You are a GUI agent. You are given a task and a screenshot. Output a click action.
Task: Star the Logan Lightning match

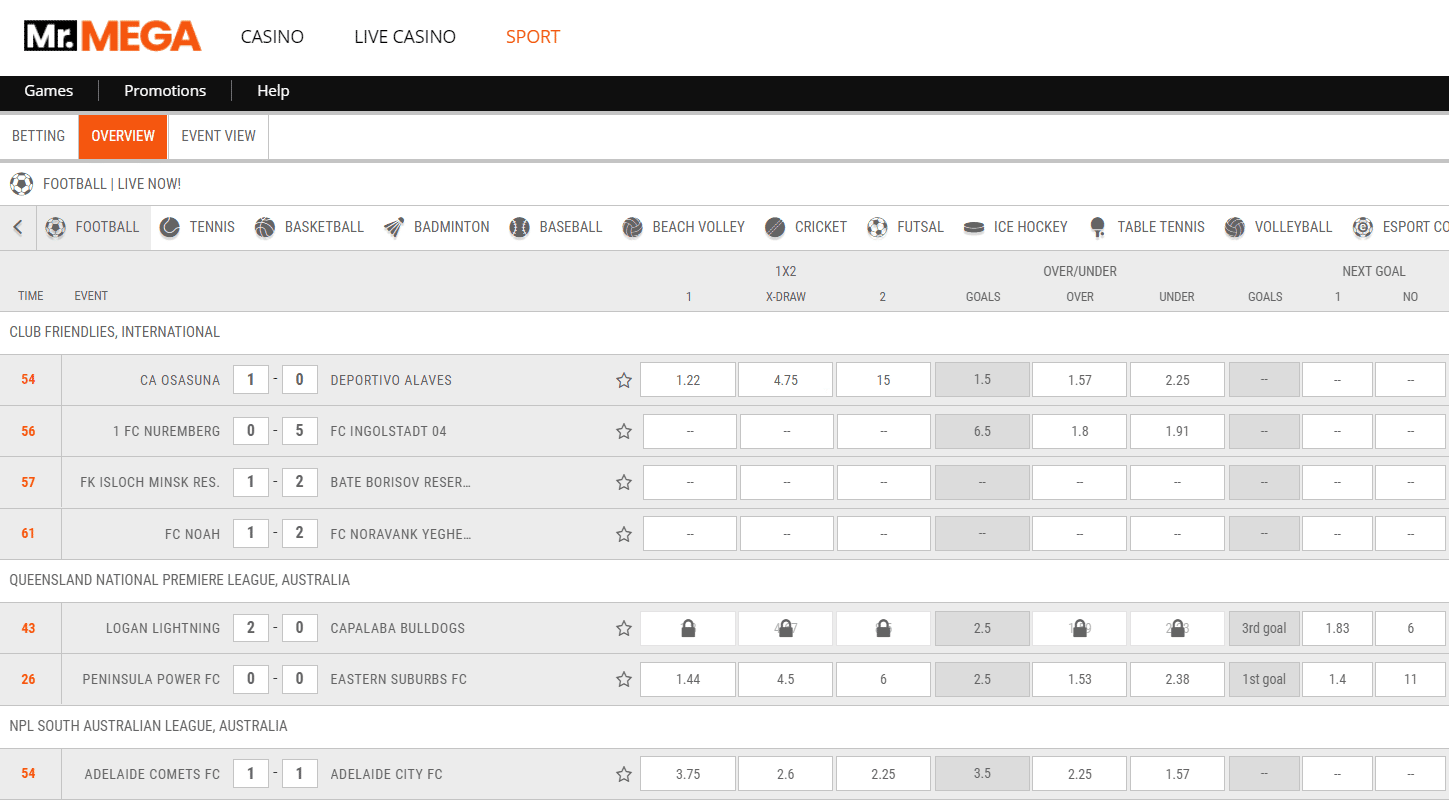[624, 628]
